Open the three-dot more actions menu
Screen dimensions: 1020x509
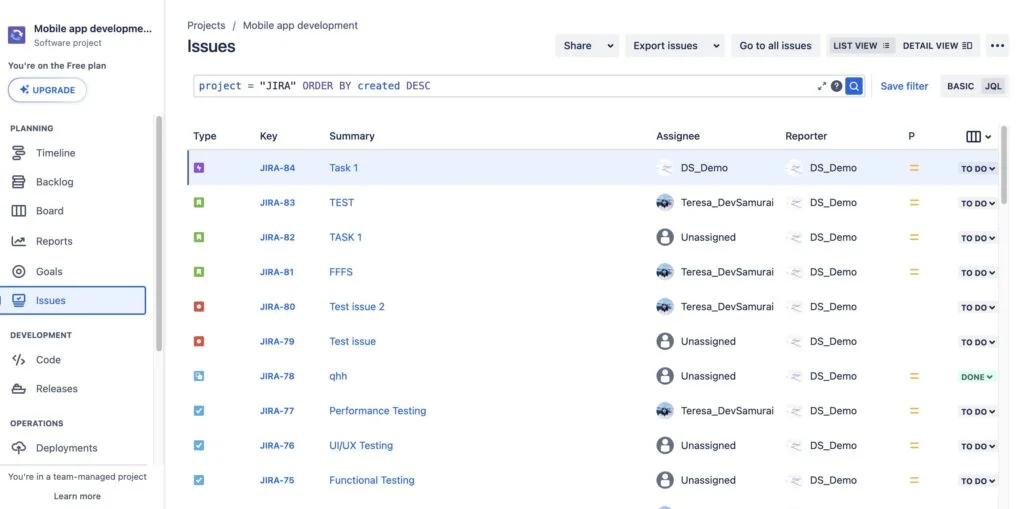(997, 46)
